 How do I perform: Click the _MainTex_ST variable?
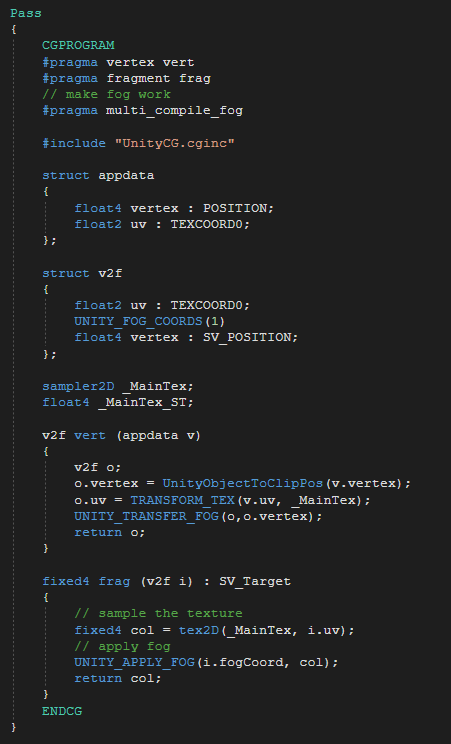click(x=142, y=402)
